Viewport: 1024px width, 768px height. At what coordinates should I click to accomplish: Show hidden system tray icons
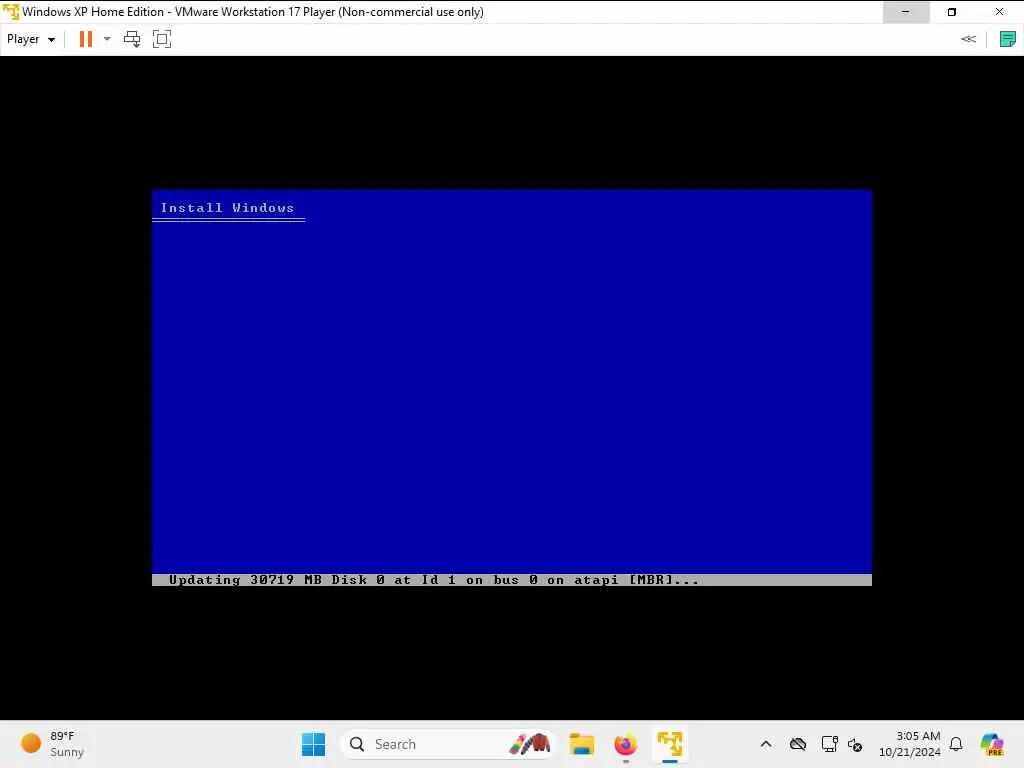click(766, 744)
